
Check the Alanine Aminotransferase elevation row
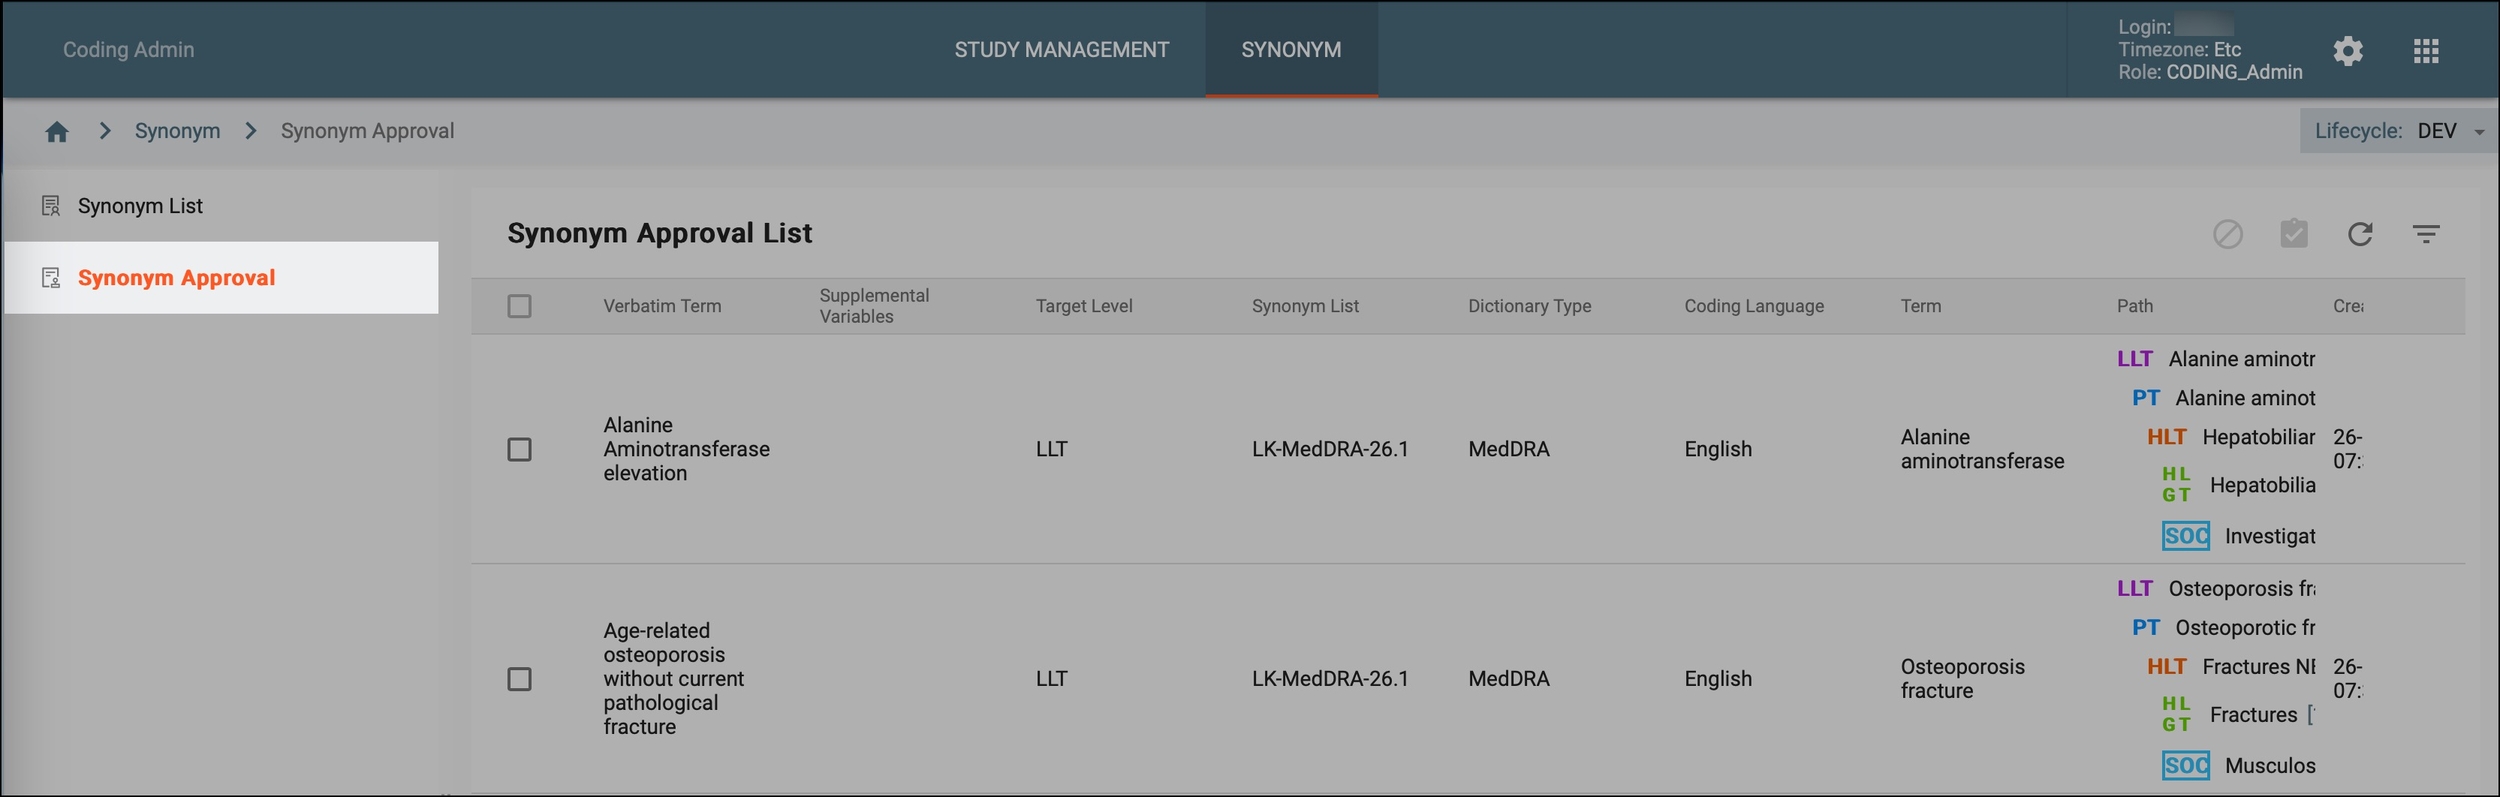click(519, 450)
